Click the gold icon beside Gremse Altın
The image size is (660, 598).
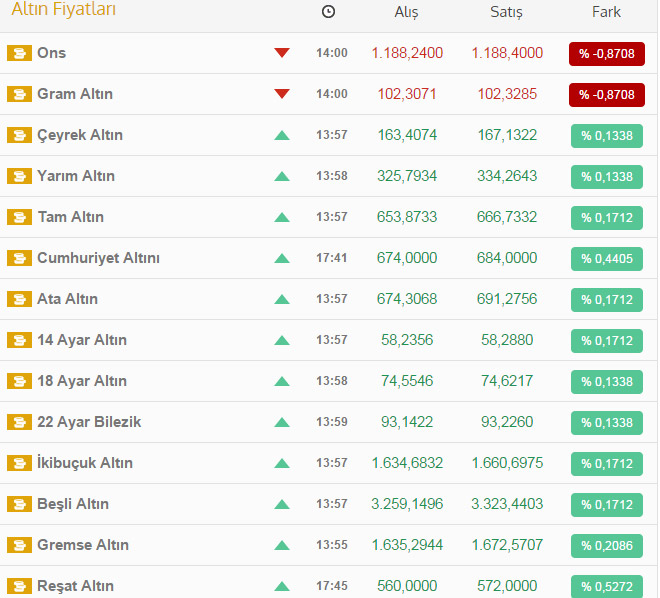click(19, 546)
